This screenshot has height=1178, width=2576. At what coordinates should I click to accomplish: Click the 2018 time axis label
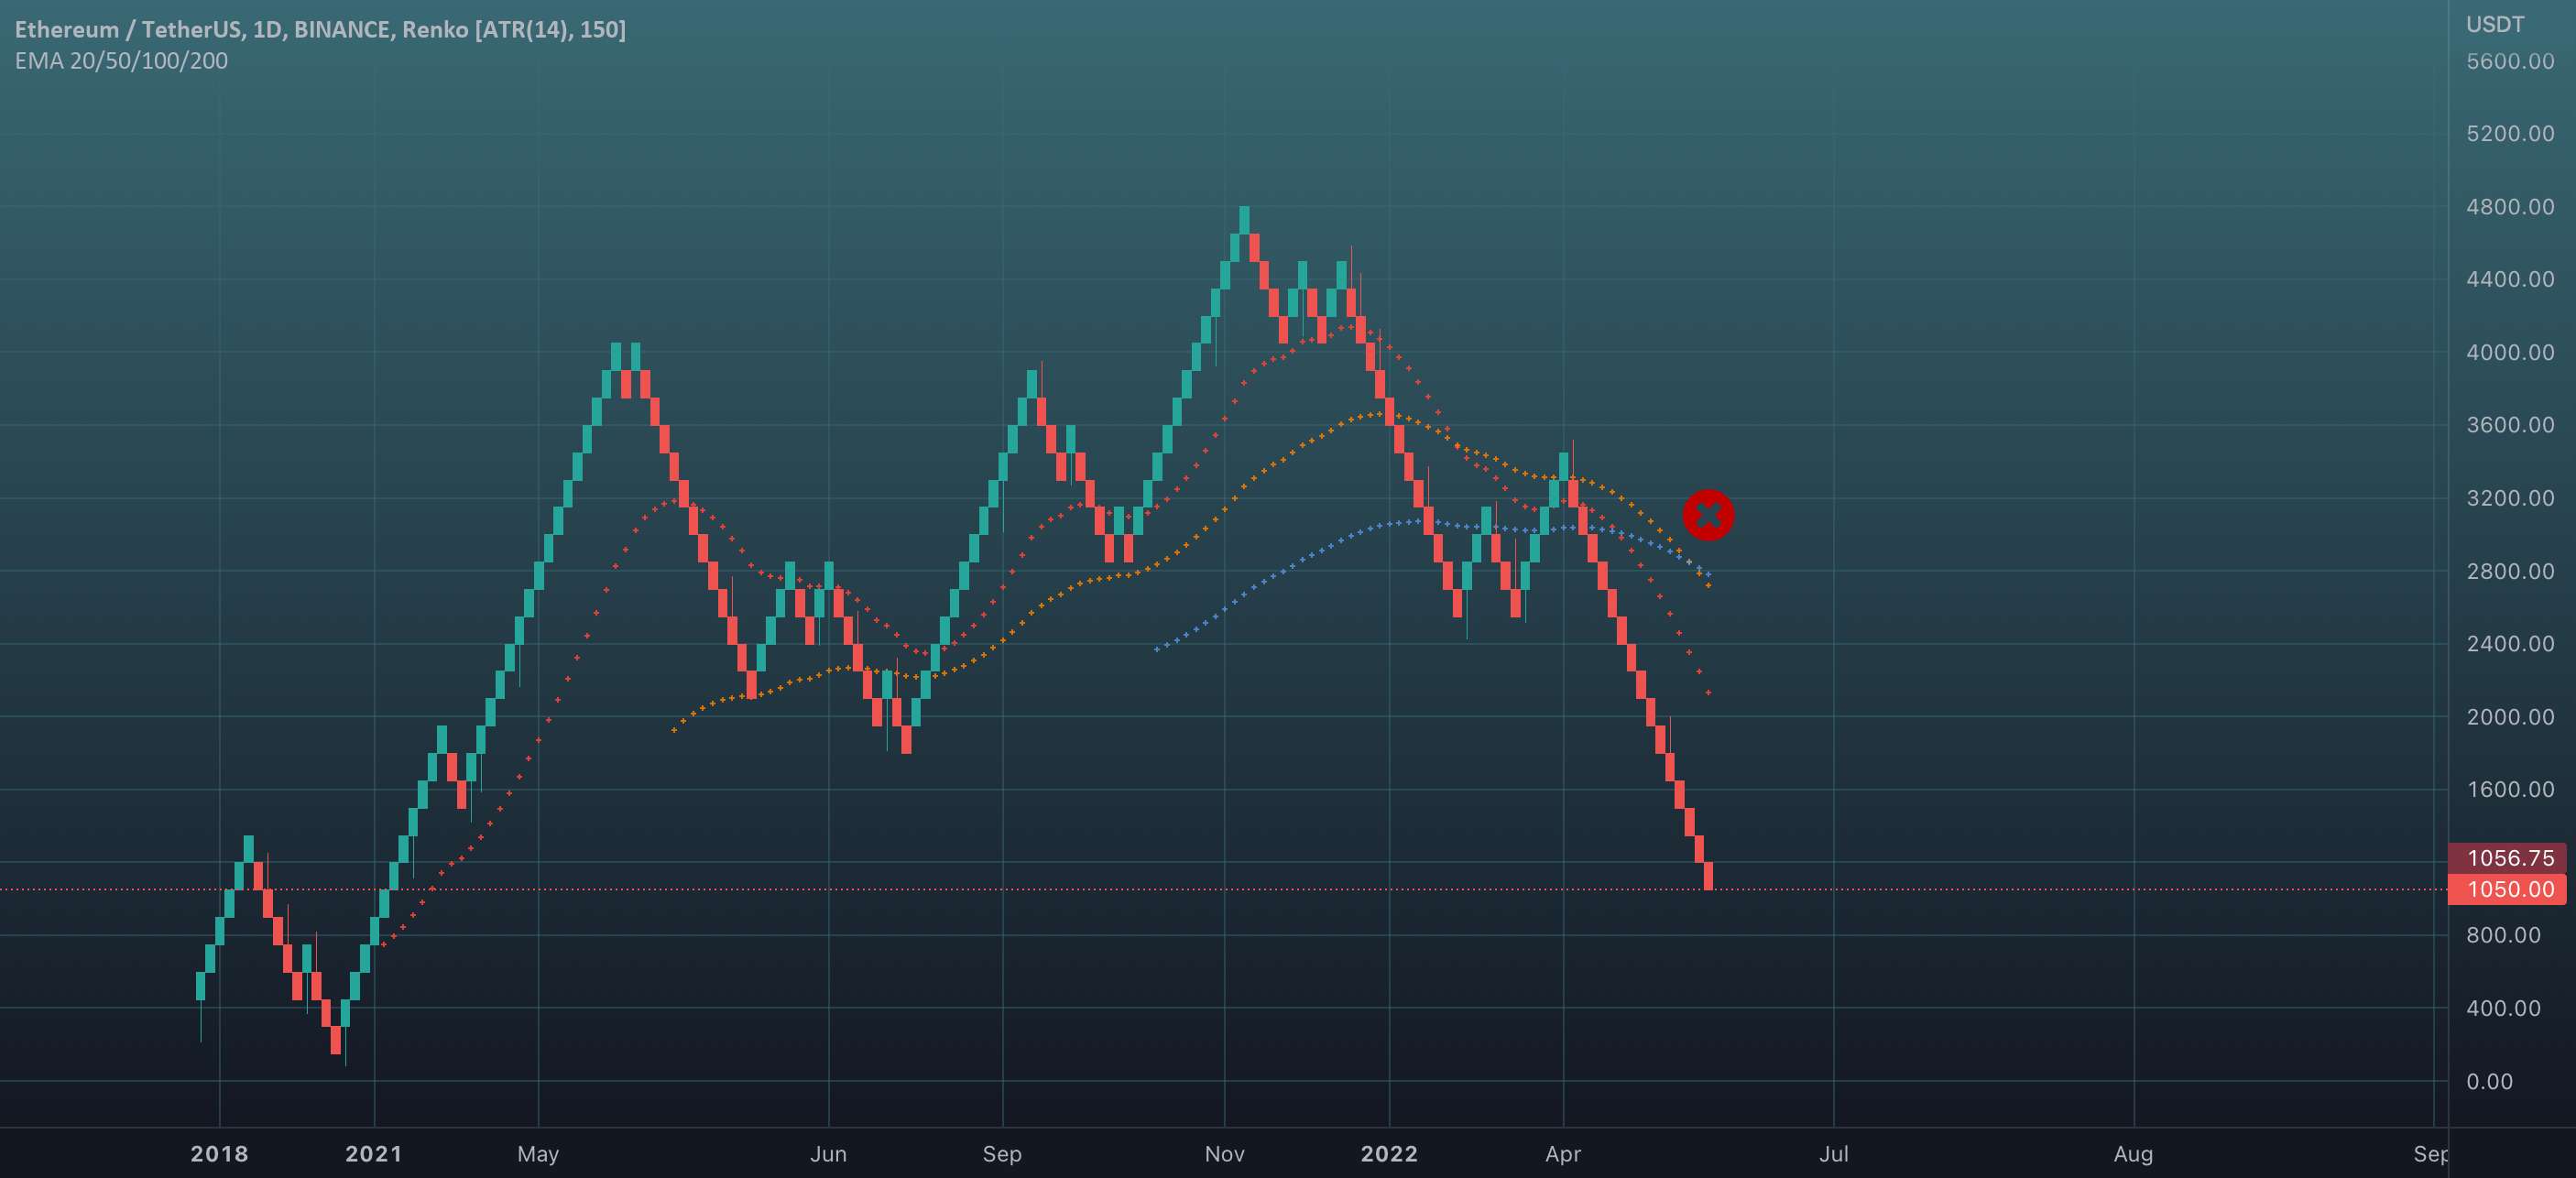[x=219, y=1154]
